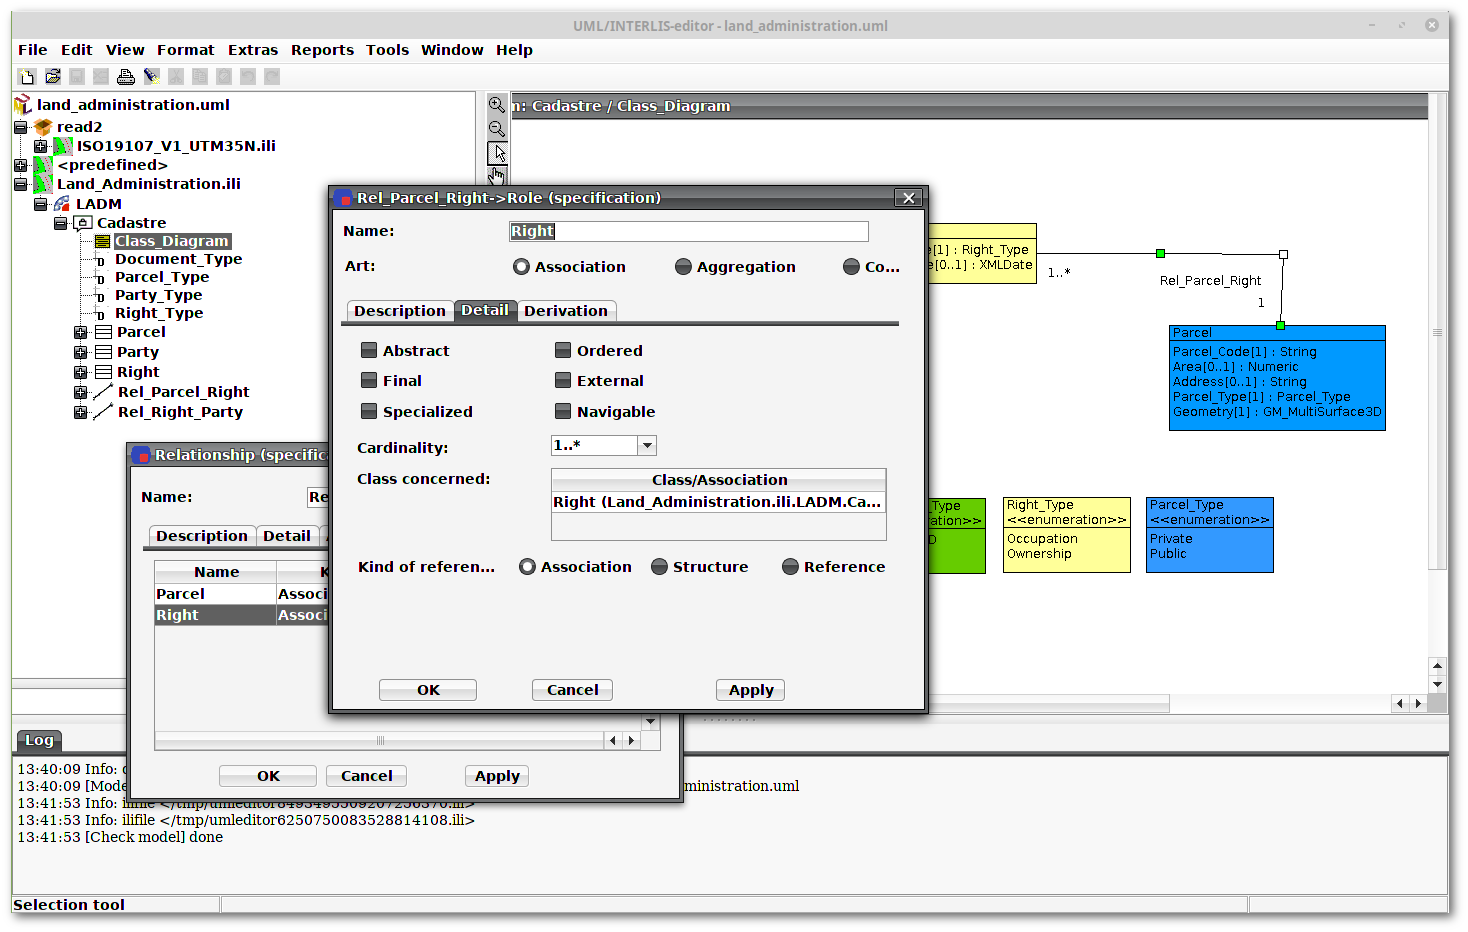This screenshot has width=1468, height=932.
Task: Click OK in the Relationship dialog
Action: 268,776
